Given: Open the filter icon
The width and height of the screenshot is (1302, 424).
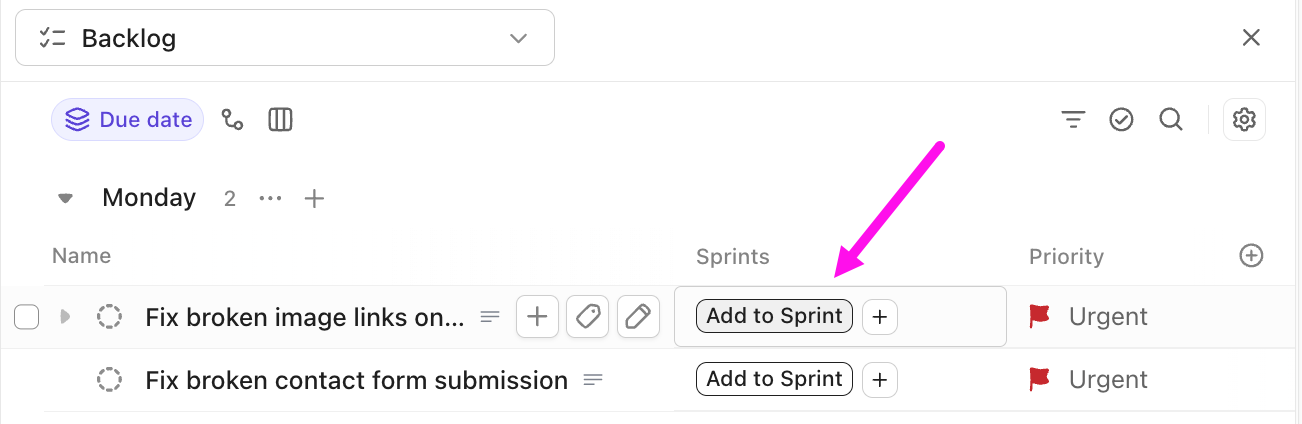Looking at the screenshot, I should [x=1073, y=120].
